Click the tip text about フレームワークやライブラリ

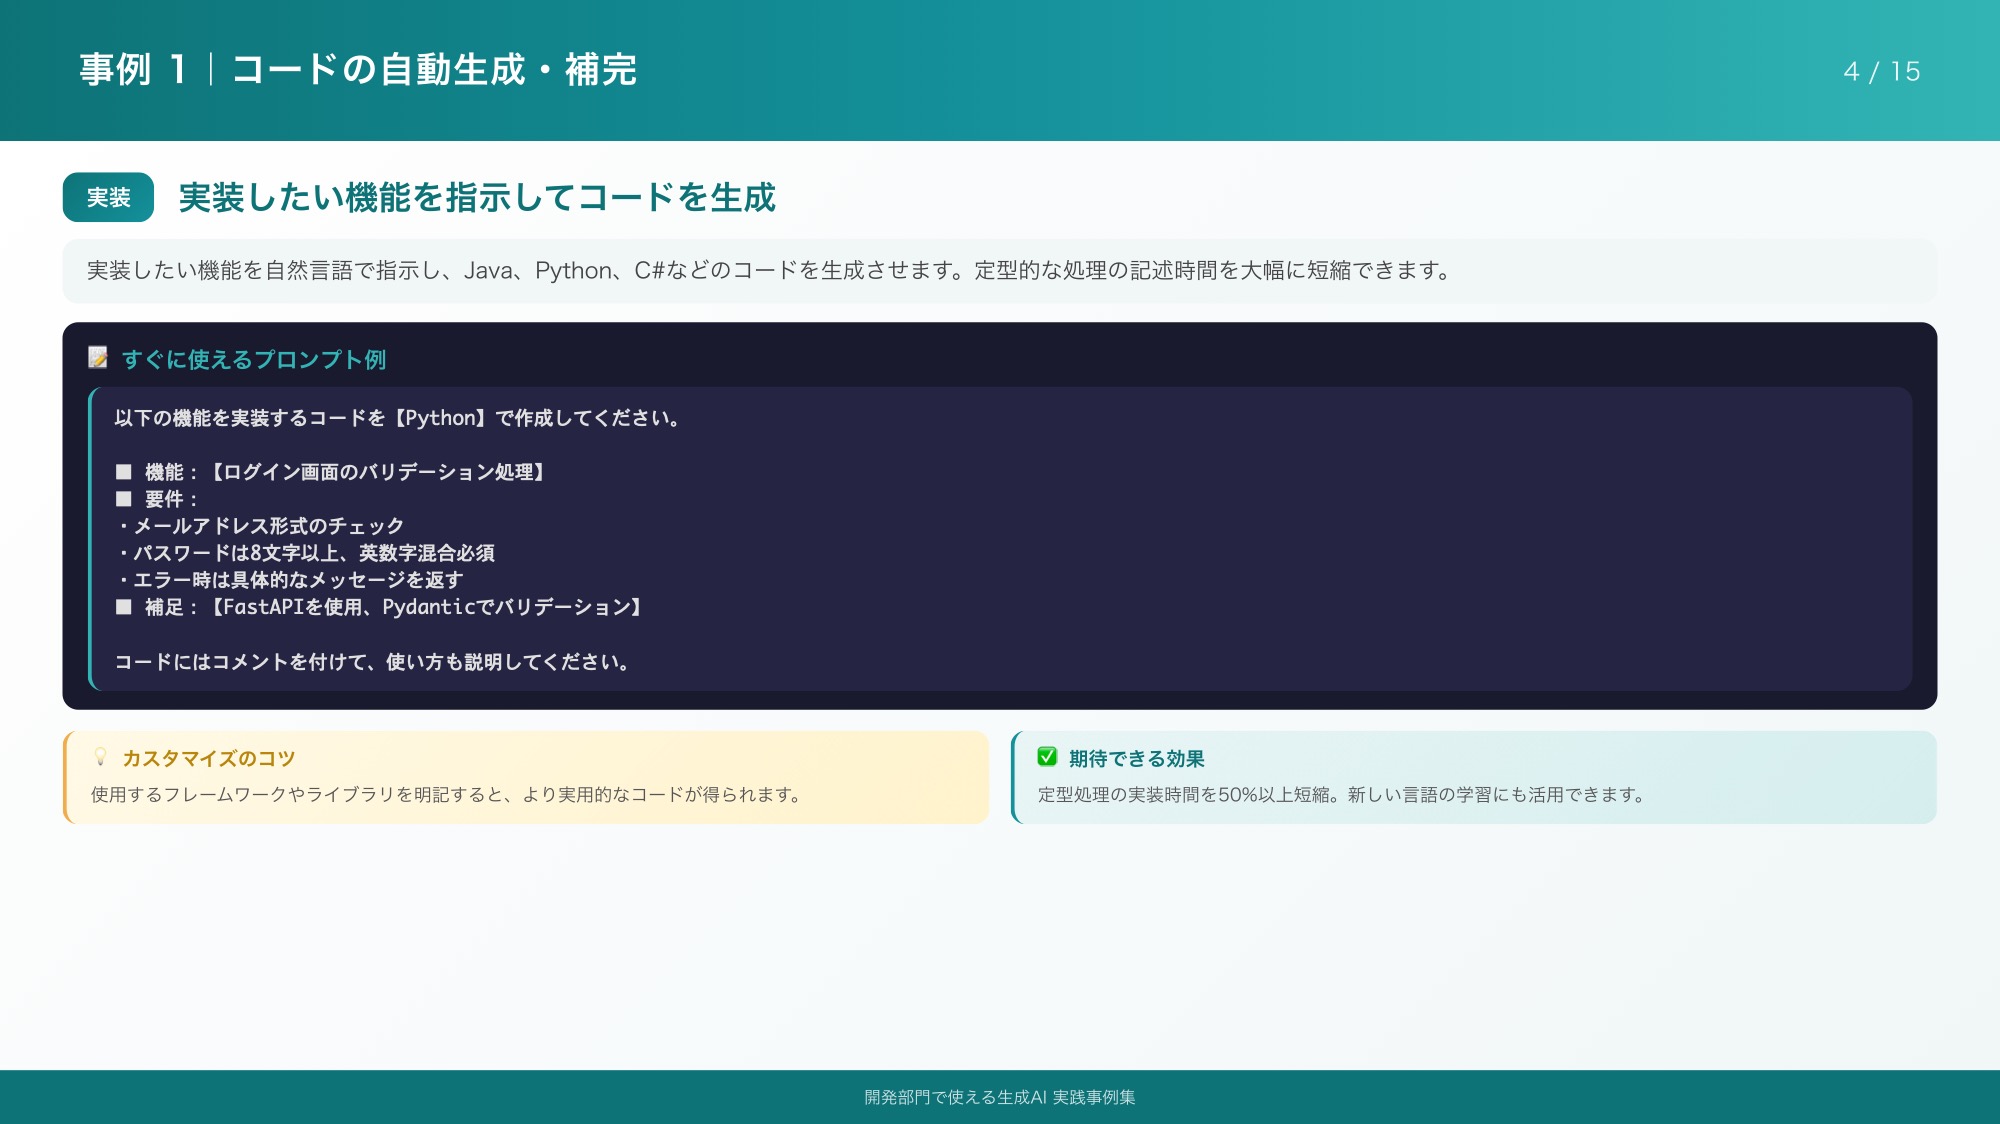(x=447, y=795)
